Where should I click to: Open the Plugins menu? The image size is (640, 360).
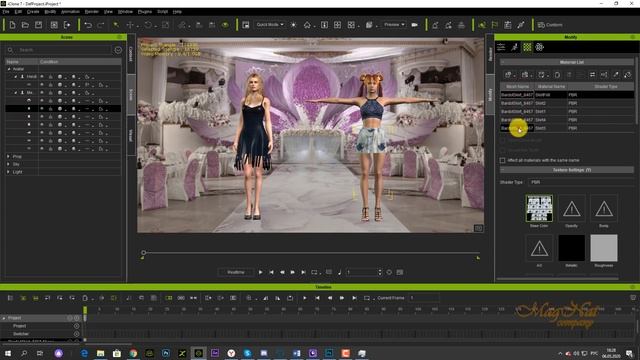[144, 12]
